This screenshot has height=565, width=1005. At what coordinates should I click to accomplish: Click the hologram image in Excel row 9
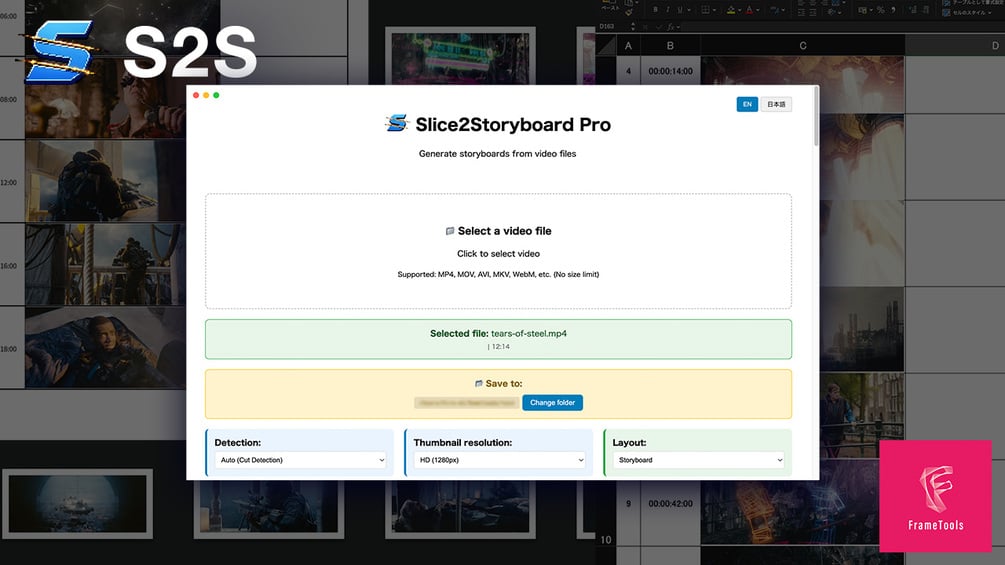click(x=790, y=512)
